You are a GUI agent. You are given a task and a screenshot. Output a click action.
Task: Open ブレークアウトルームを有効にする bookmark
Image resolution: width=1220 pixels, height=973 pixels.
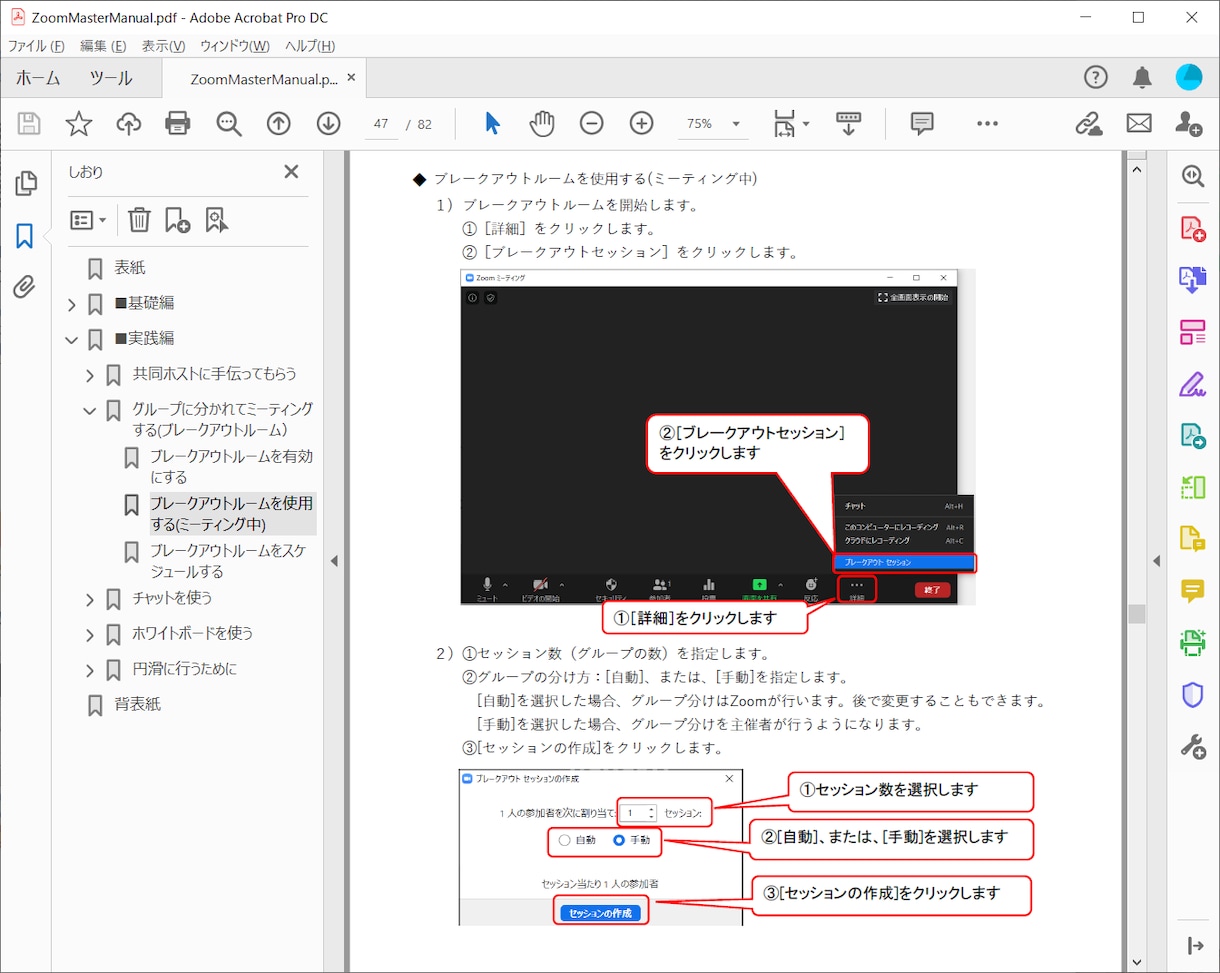[231, 466]
